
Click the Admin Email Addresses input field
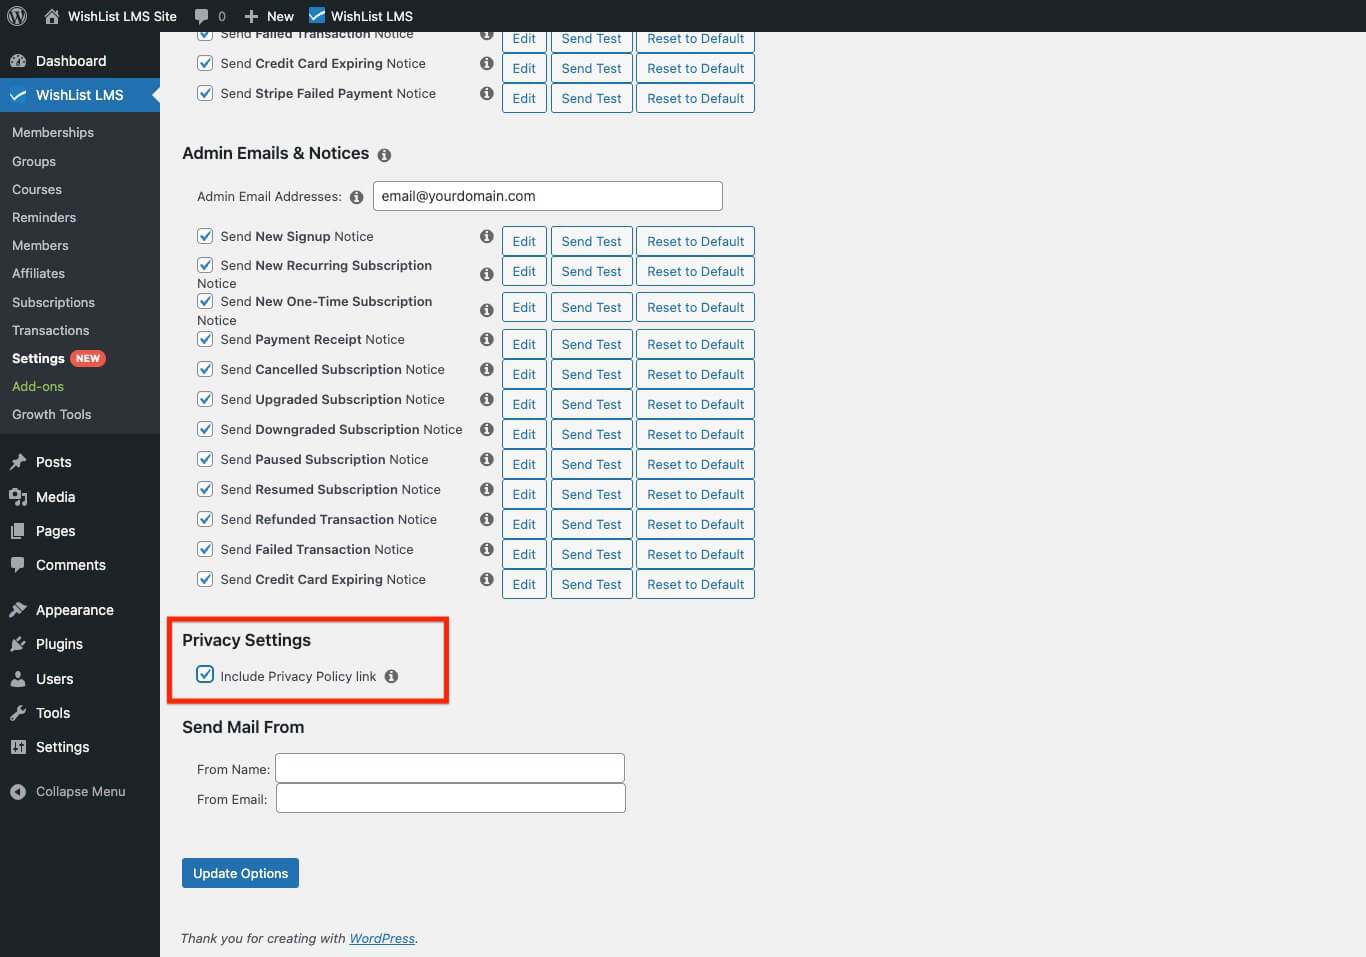pyautogui.click(x=547, y=195)
